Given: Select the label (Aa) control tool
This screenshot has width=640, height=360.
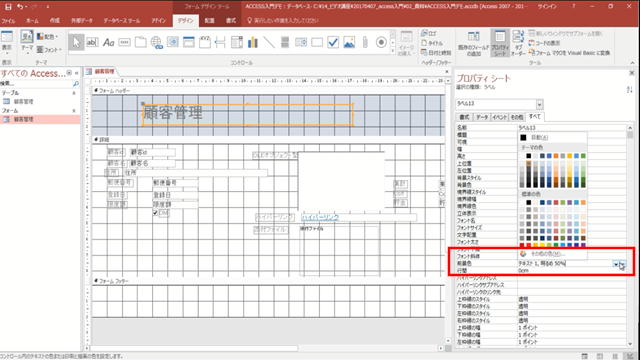Looking at the screenshot, I should (108, 42).
